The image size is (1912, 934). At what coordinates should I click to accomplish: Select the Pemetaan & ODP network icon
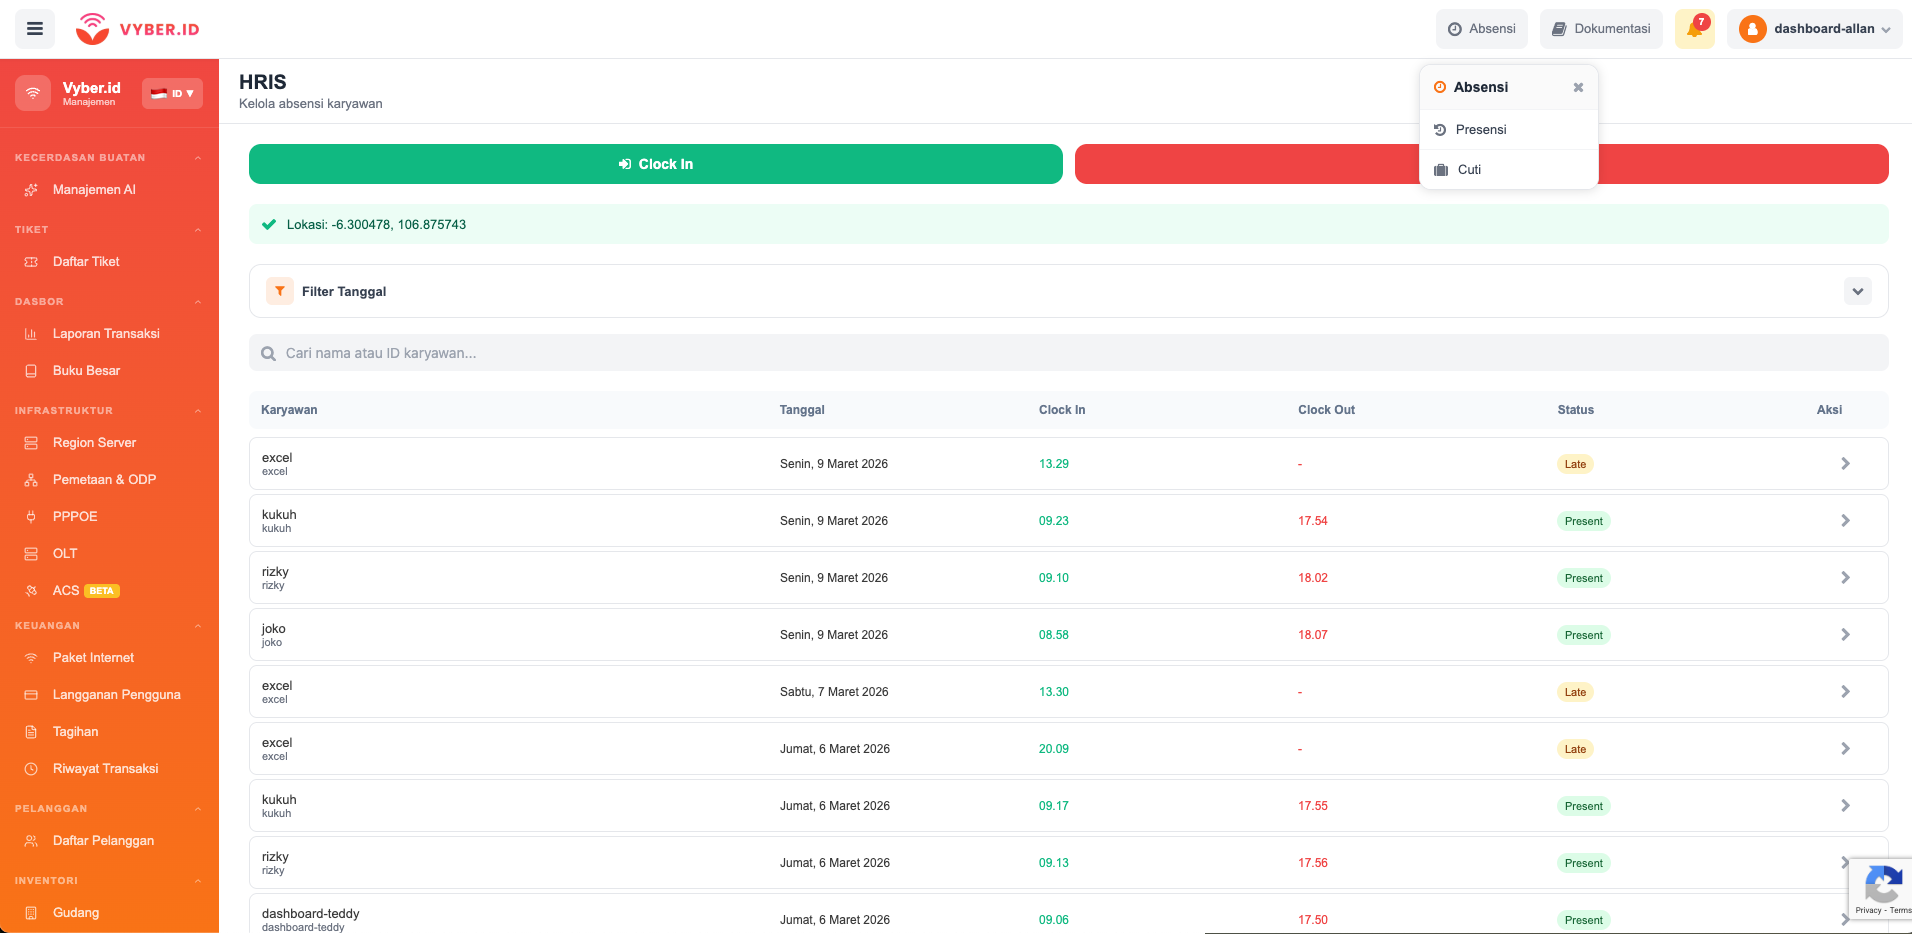pos(30,480)
